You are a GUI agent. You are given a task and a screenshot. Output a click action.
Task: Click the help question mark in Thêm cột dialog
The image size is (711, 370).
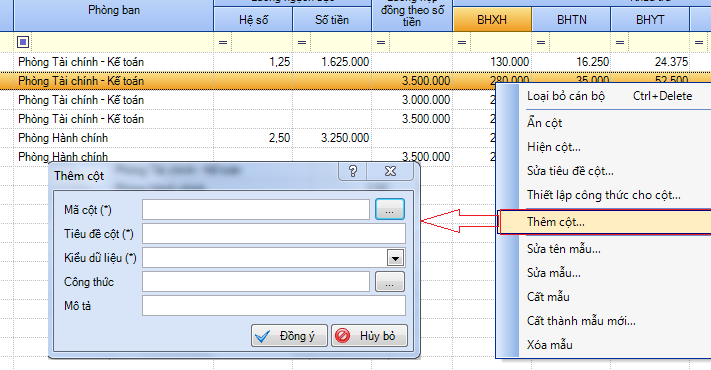(x=352, y=171)
